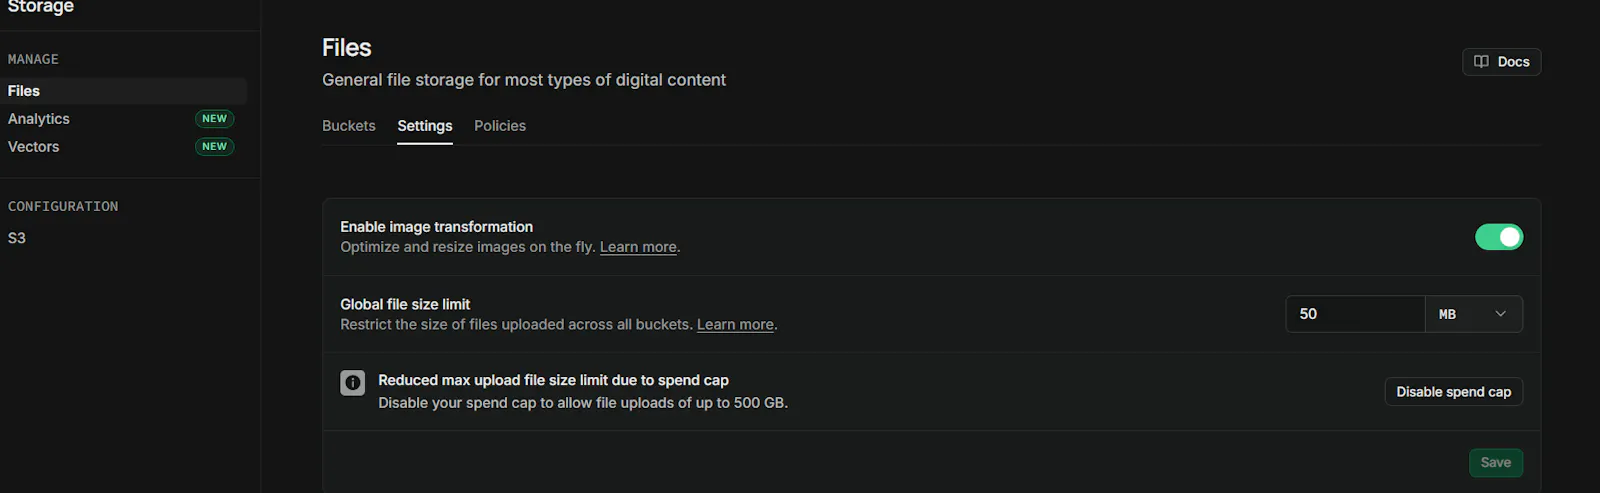Switch to the Policies tab
Screen dimensions: 1600x493
coord(500,126)
